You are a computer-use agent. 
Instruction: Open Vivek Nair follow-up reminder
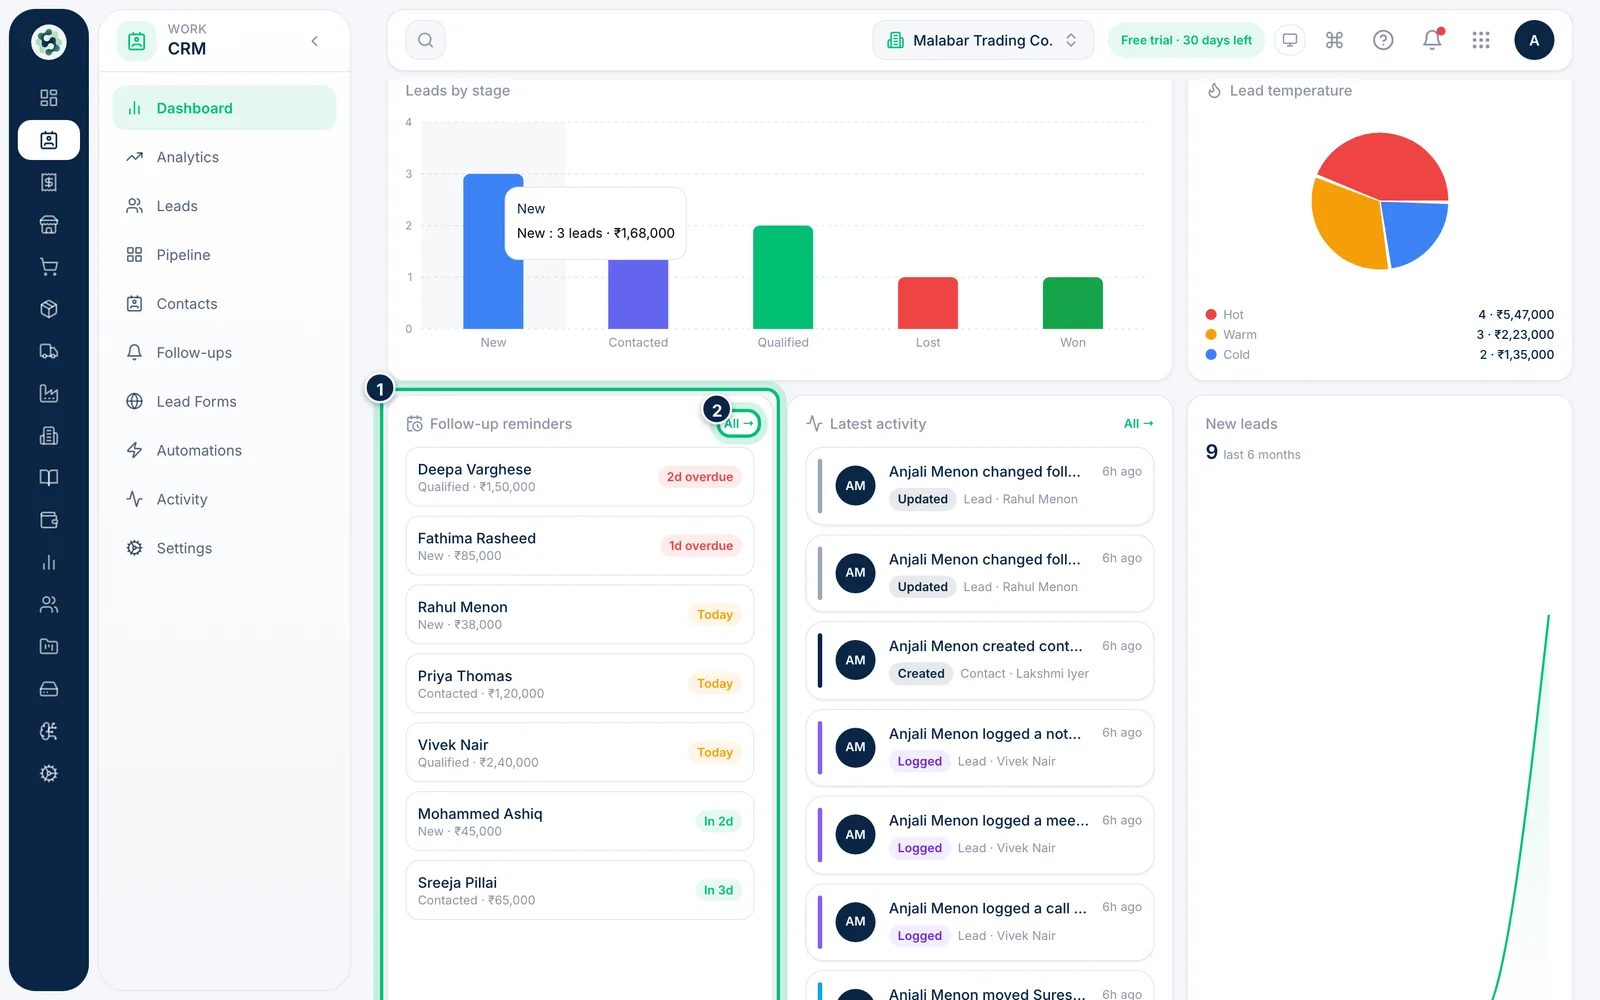pos(580,752)
